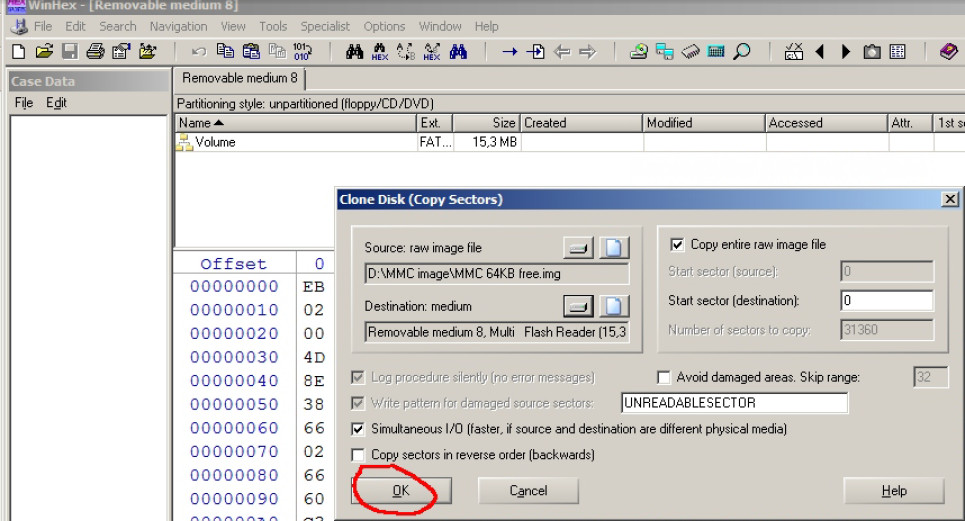
Task: Click the source path D:\MMC image field
Action: coord(497,274)
